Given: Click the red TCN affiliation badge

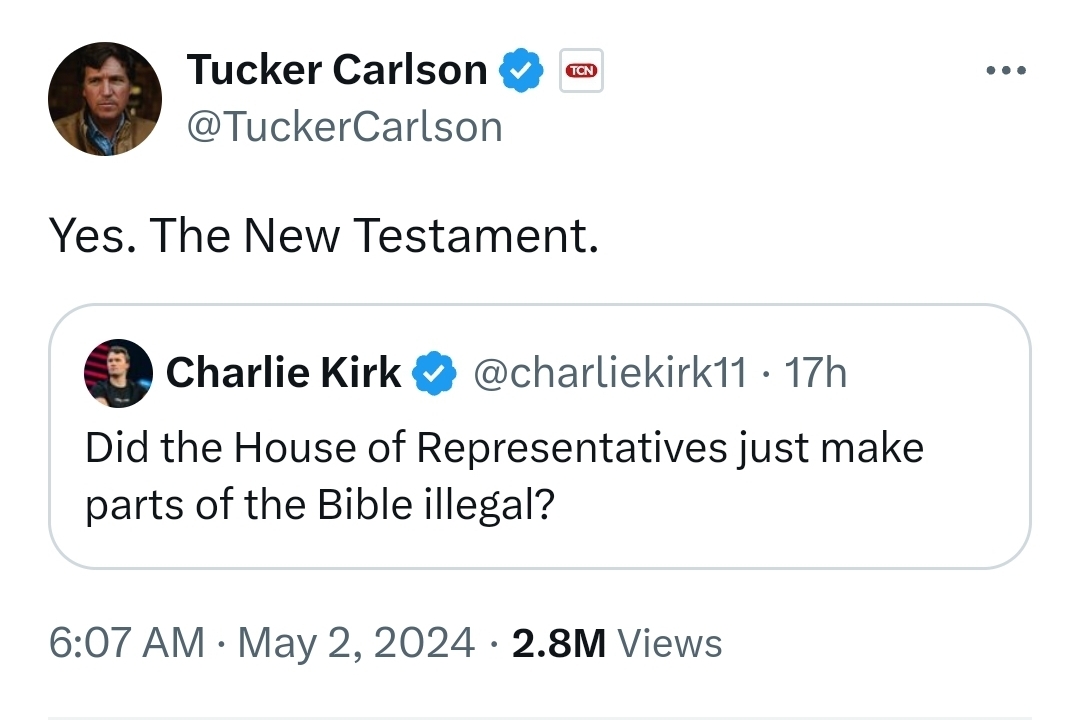Looking at the screenshot, I should [581, 71].
